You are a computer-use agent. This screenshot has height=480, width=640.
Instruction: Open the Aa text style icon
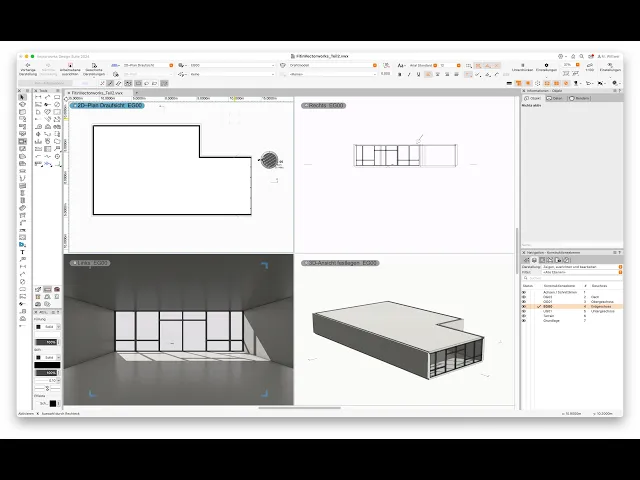tap(401, 65)
